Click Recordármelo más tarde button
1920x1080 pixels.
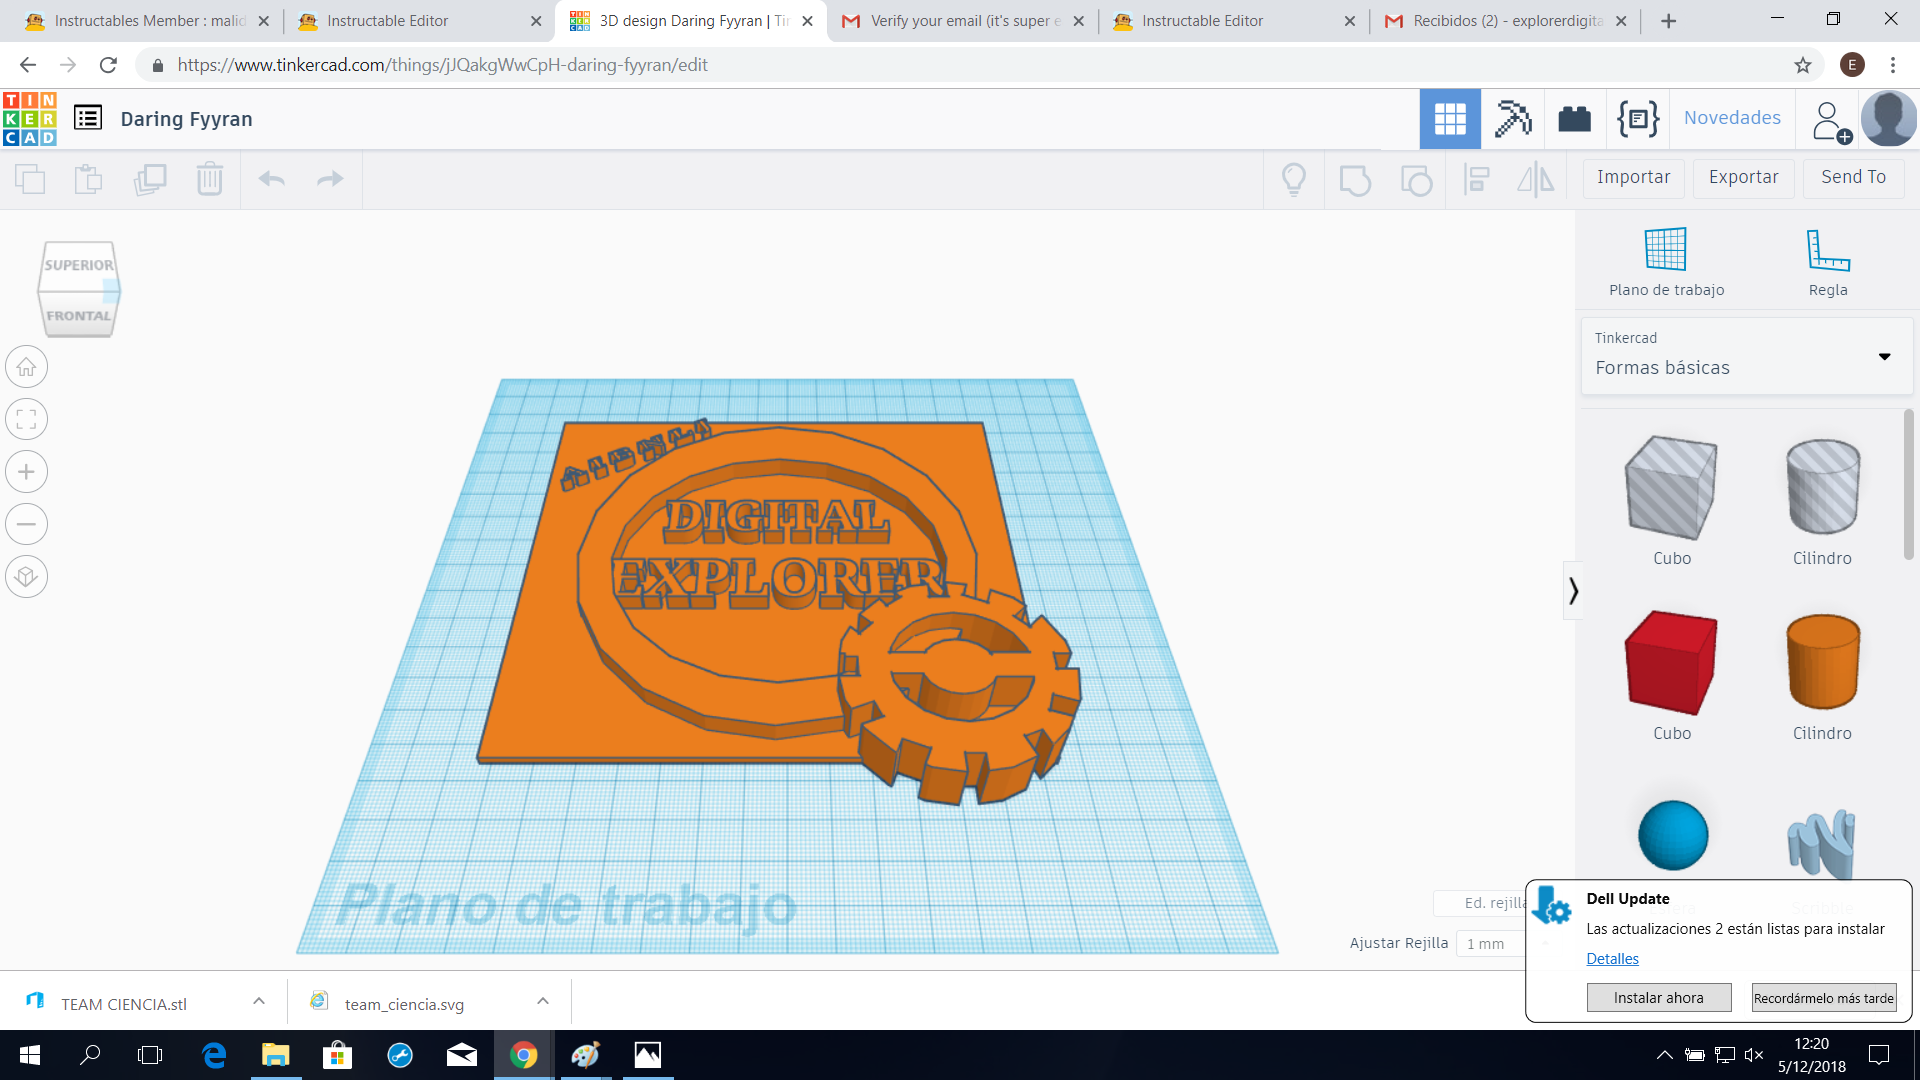coord(1824,998)
